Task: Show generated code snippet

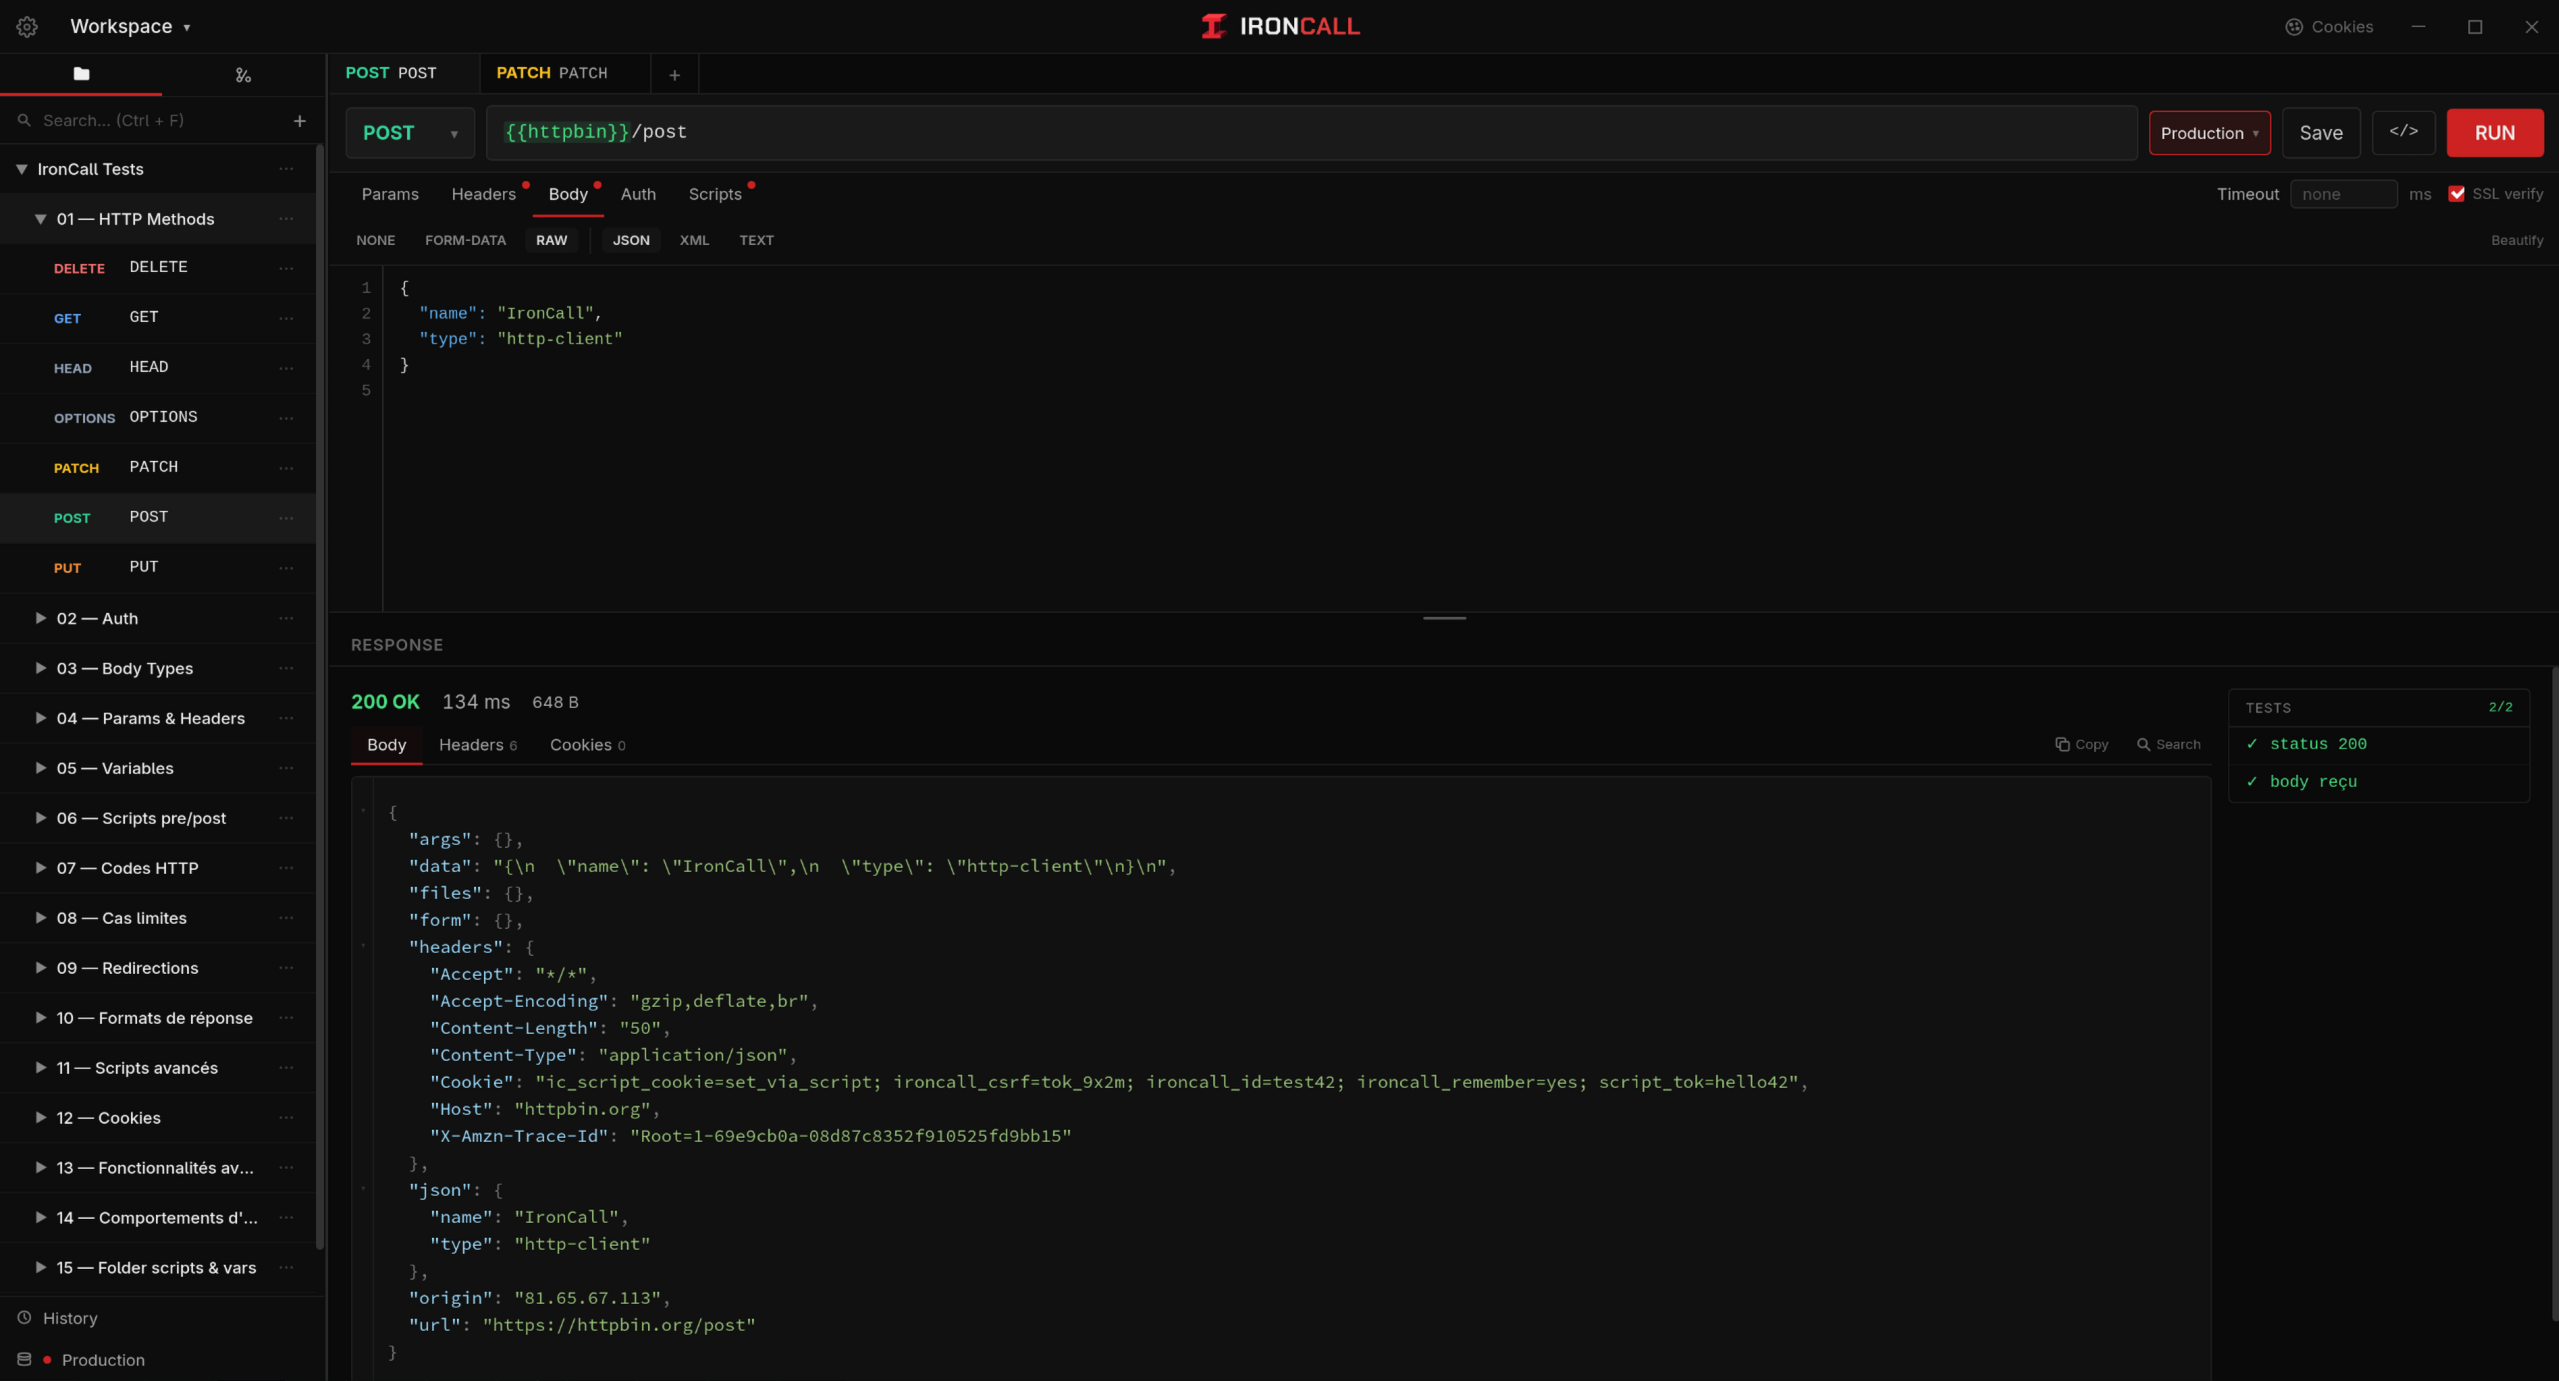Action: click(2404, 132)
